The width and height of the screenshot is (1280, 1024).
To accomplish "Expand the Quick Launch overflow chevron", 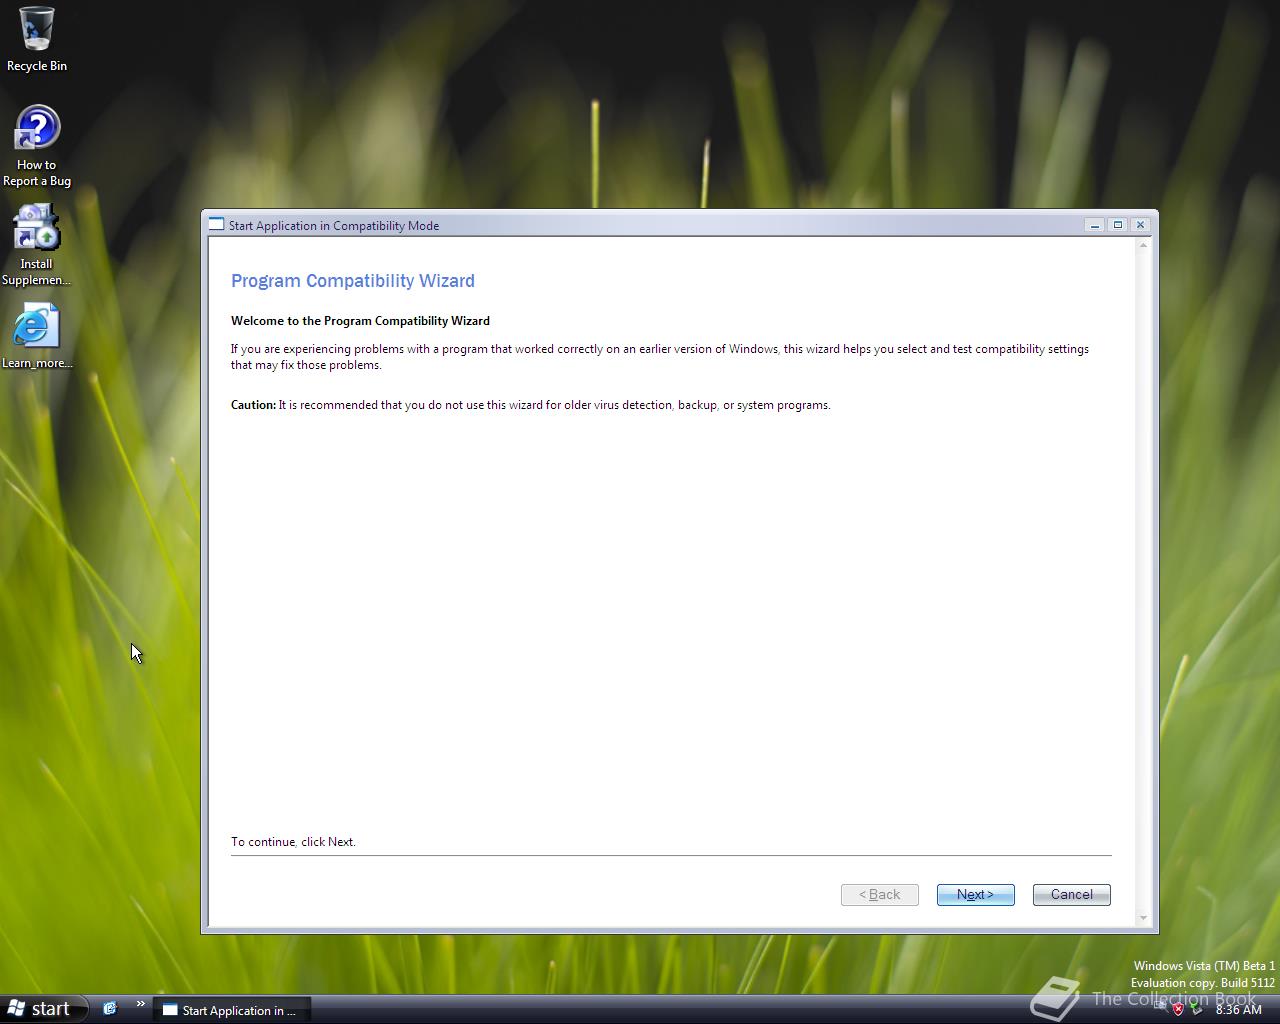I will pyautogui.click(x=140, y=1004).
